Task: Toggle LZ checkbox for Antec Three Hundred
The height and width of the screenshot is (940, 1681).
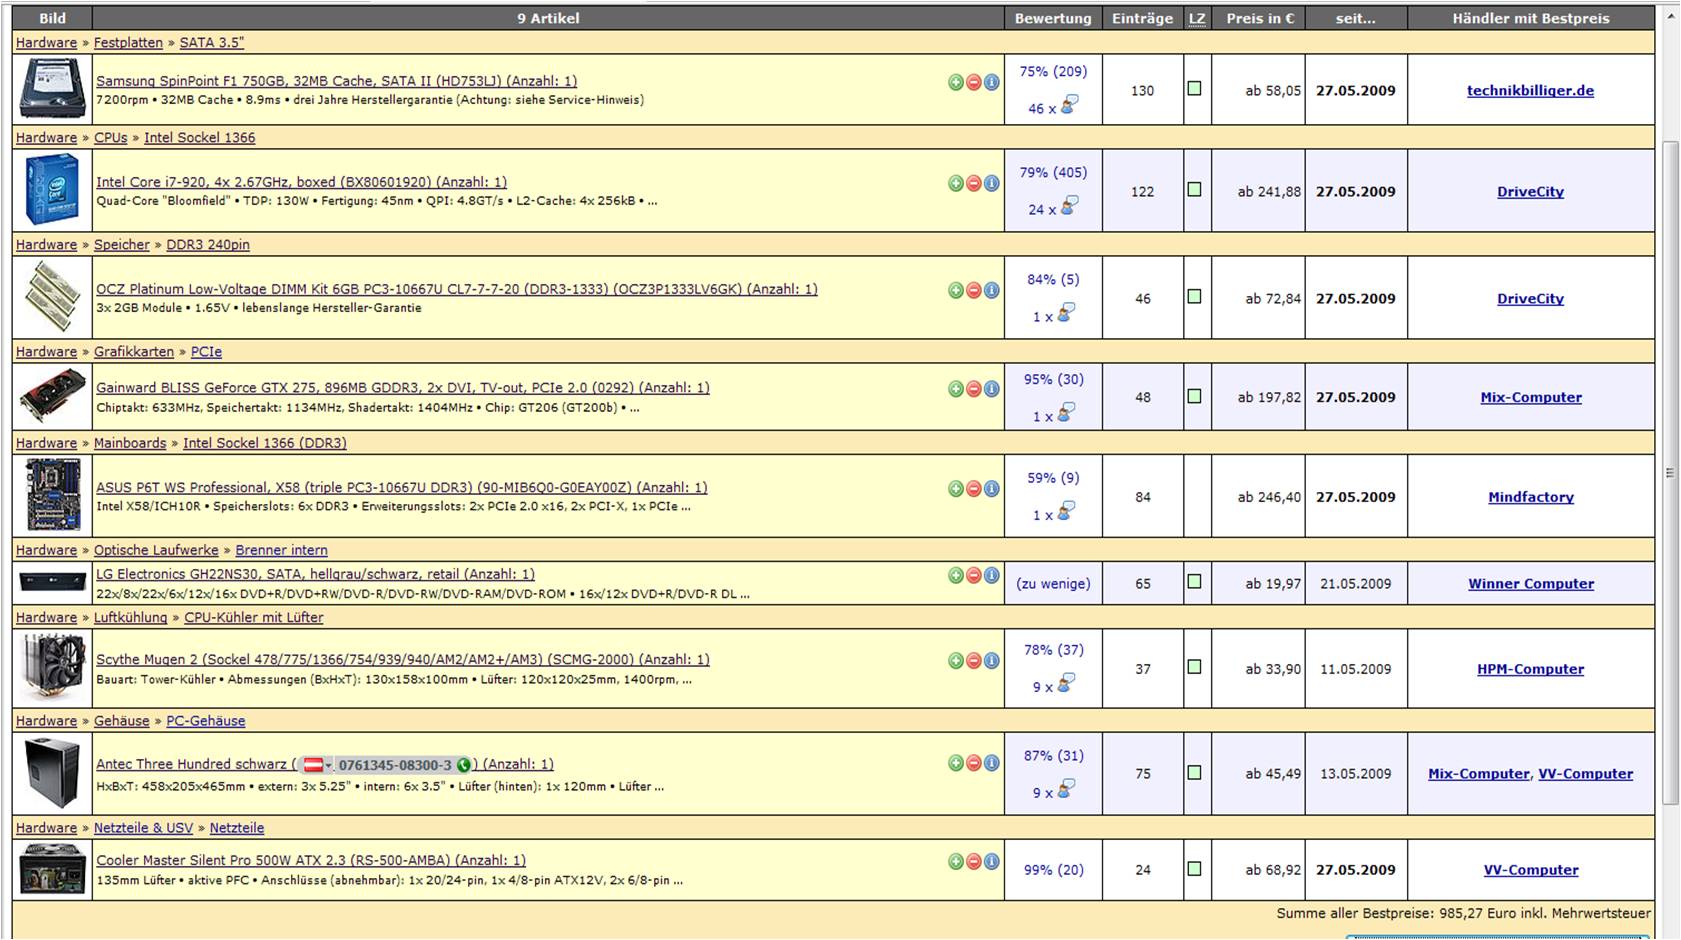Action: (x=1194, y=772)
